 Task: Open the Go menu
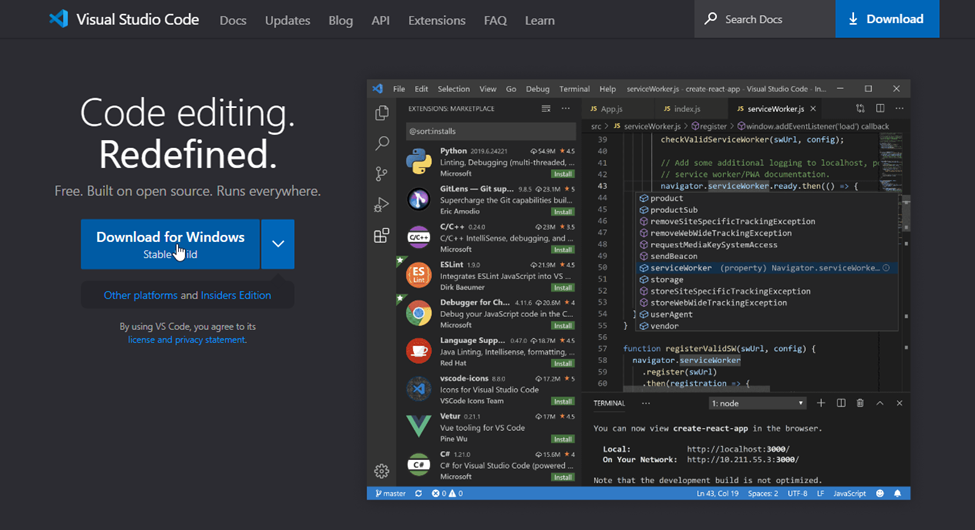pyautogui.click(x=511, y=89)
